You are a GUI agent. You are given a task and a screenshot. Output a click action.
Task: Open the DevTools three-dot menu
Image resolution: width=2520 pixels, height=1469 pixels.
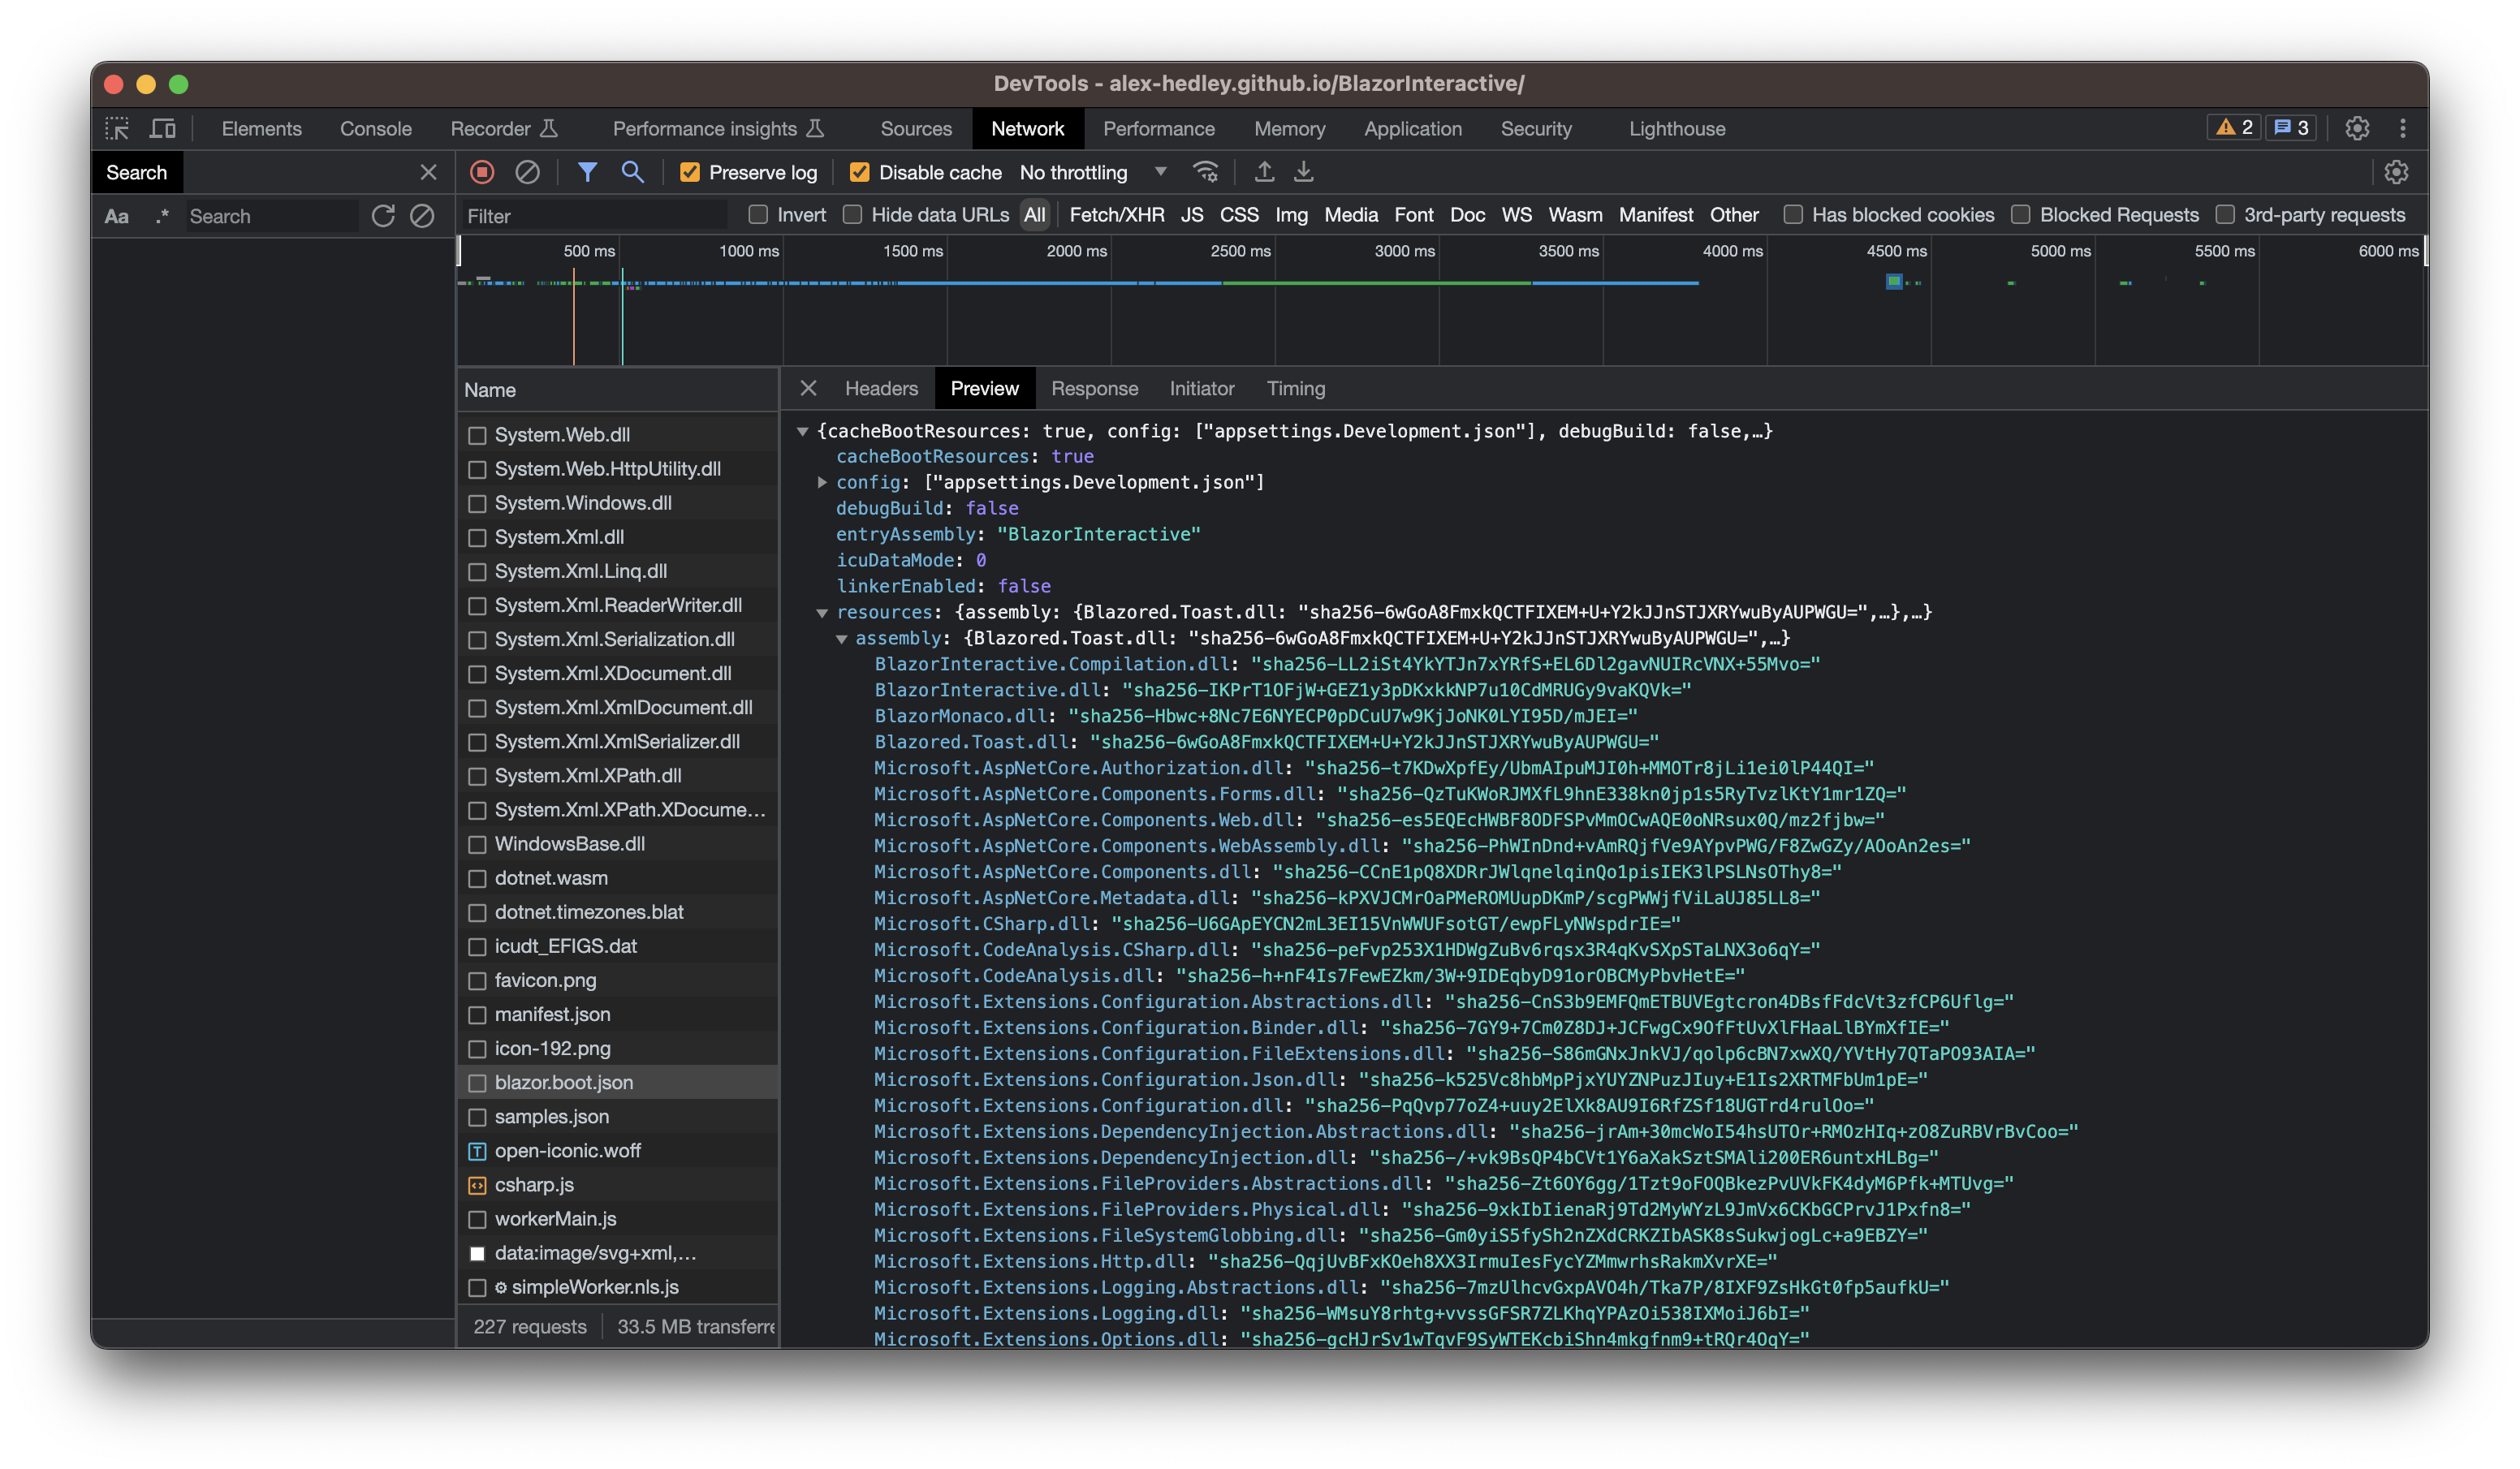pos(2403,129)
